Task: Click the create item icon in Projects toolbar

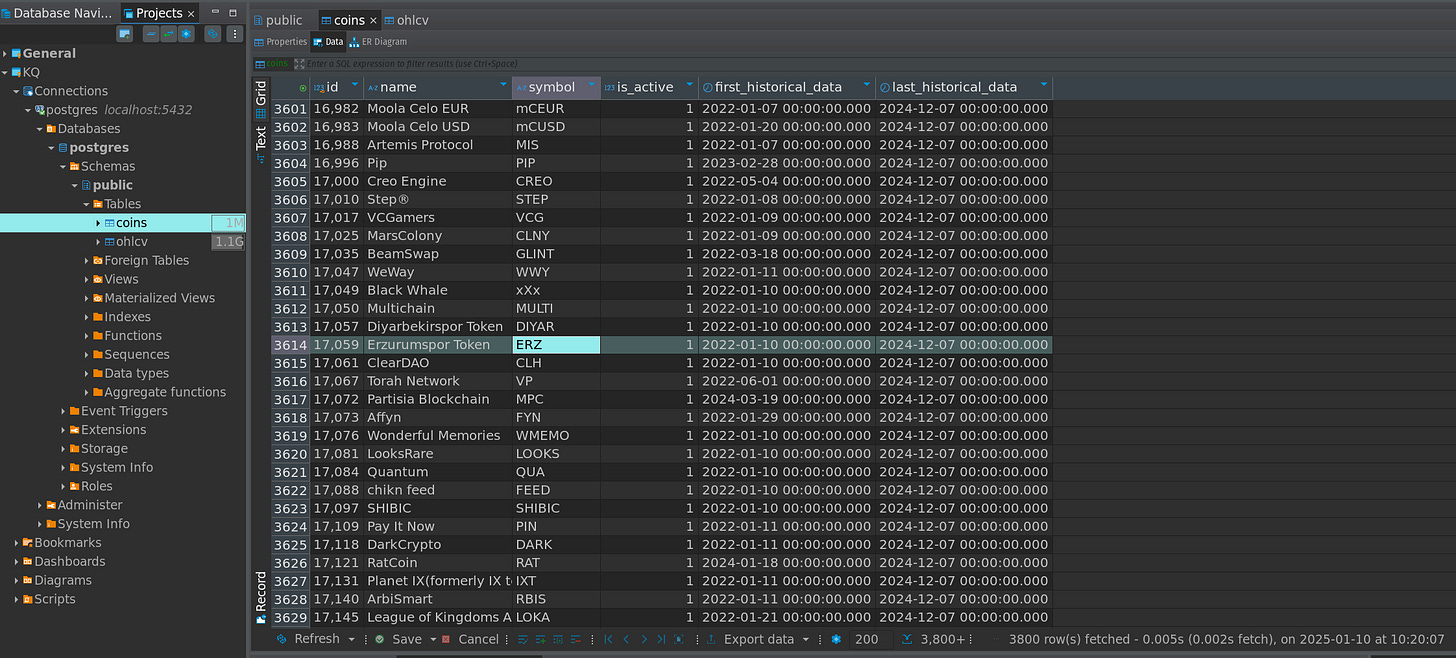Action: [125, 34]
